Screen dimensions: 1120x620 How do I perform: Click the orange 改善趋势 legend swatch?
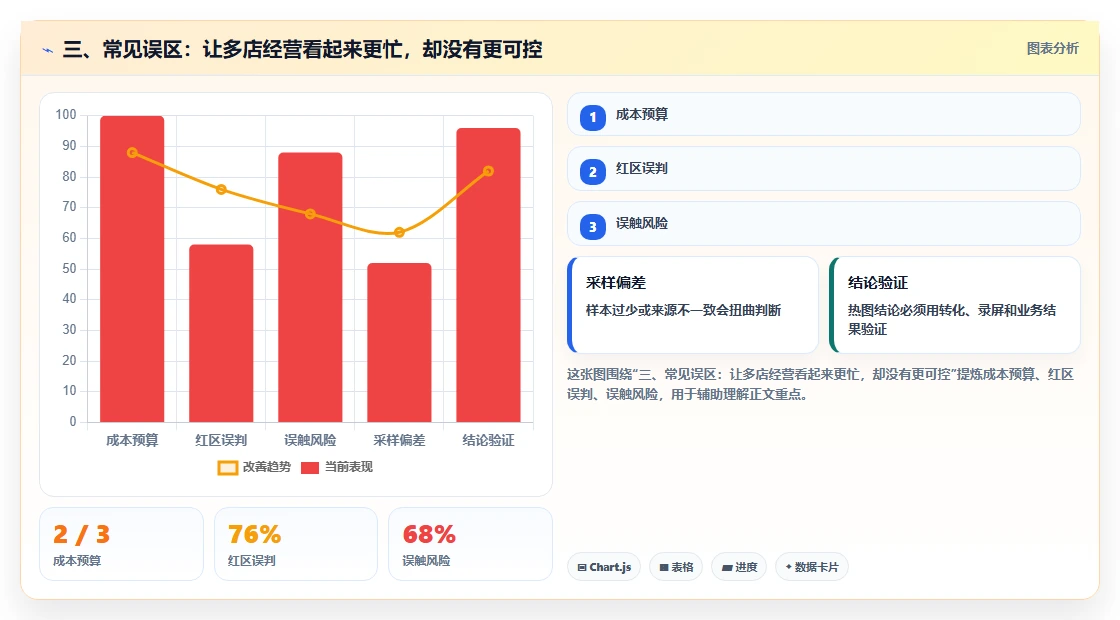point(228,468)
